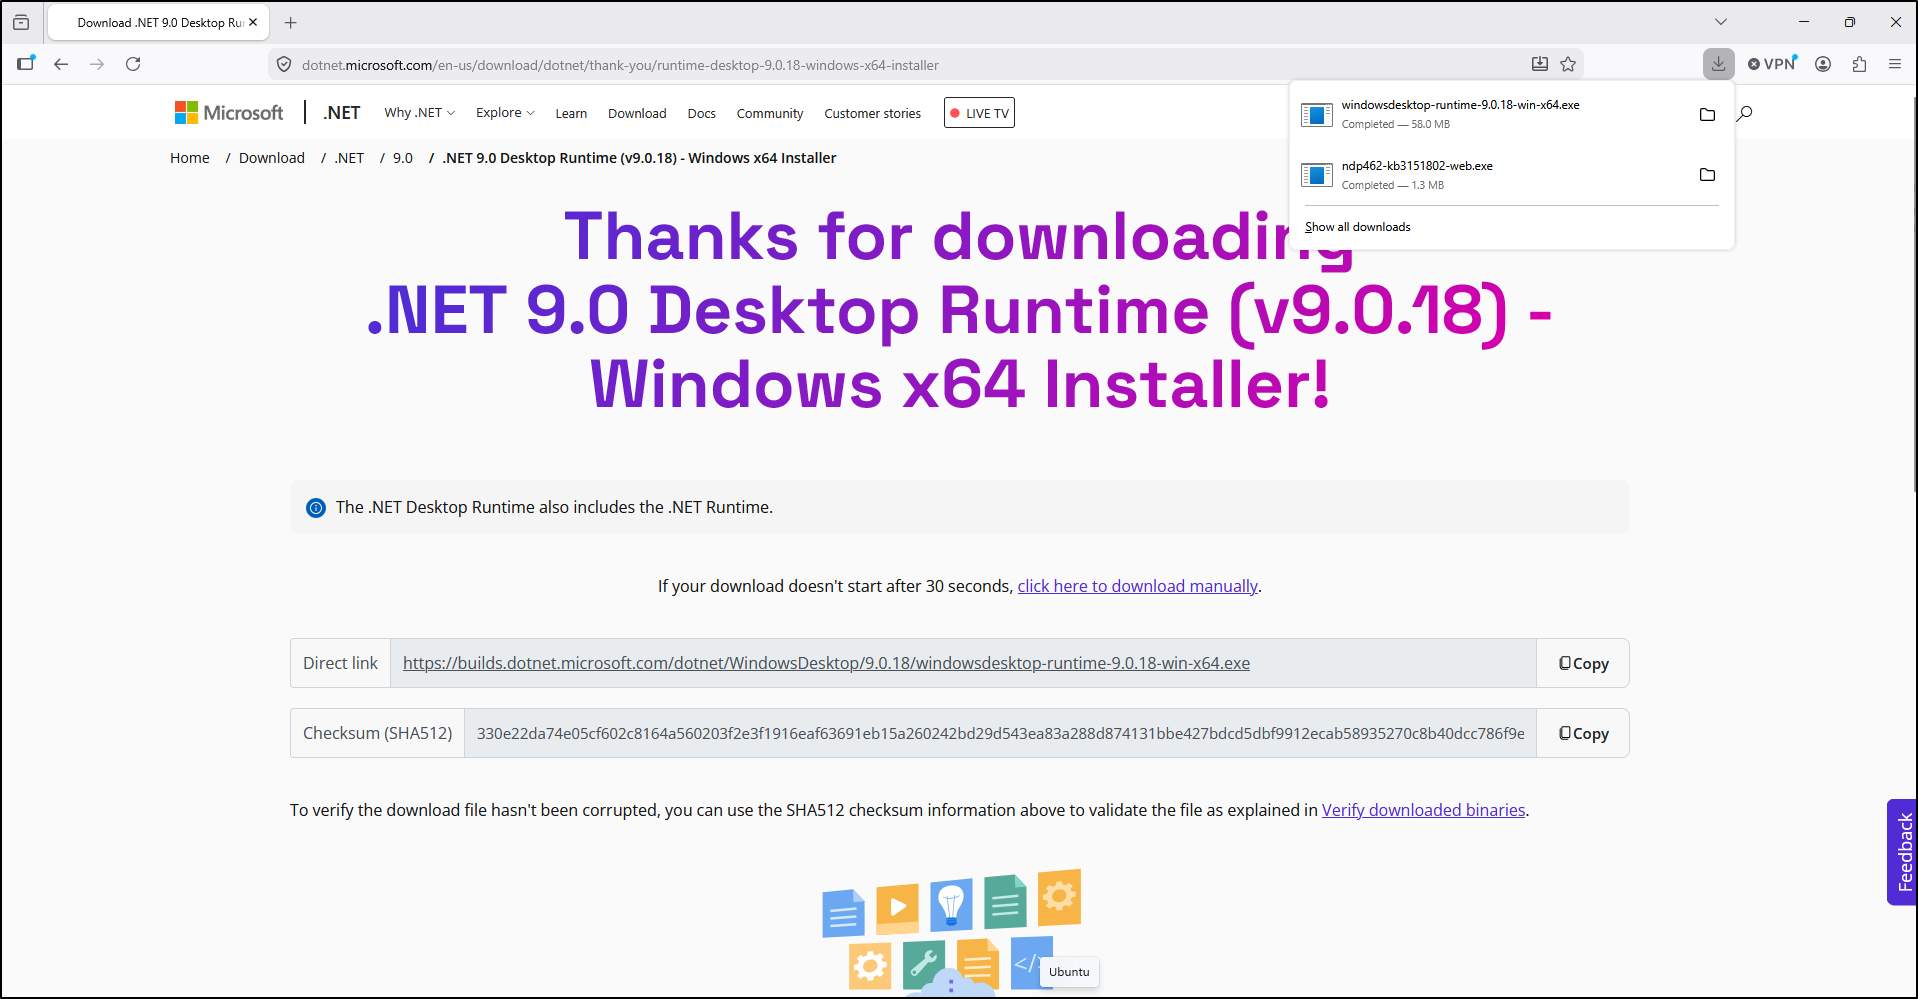
Task: Go to Download breadcrumb
Action: [272, 158]
